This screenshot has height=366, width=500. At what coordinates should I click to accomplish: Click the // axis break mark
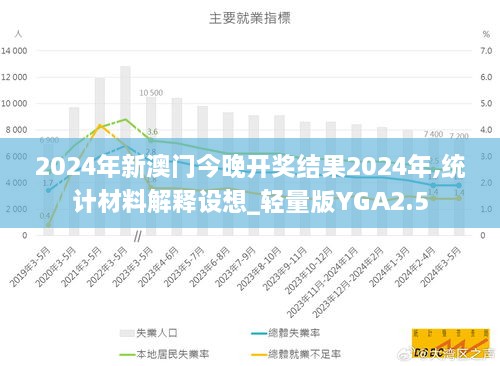[x=137, y=237]
